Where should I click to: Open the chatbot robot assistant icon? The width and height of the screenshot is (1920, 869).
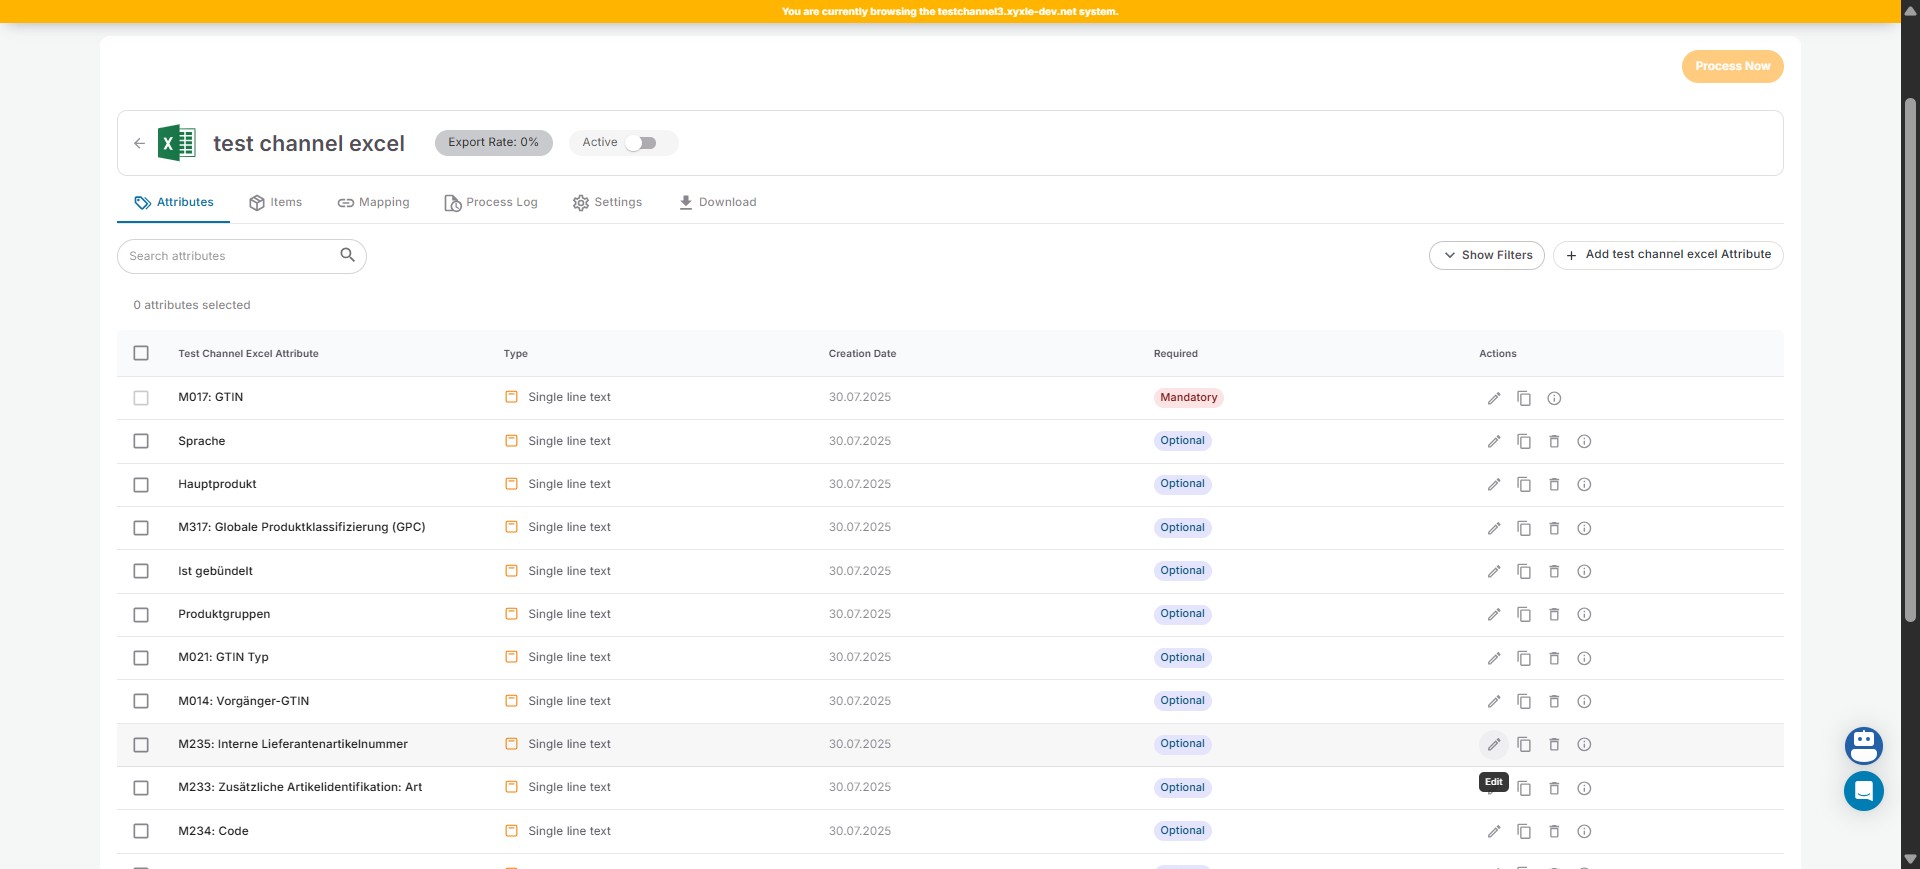click(1863, 745)
